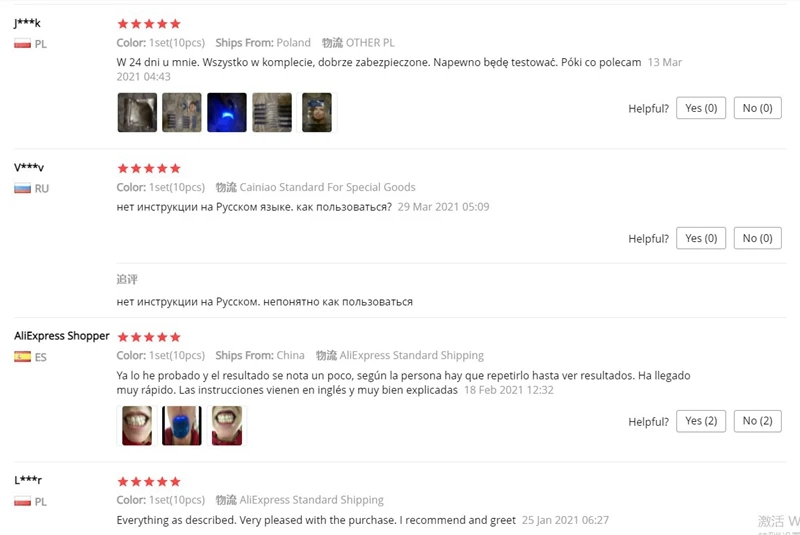The width and height of the screenshot is (800, 535).
Task: Click the star rating on L***r's review
Action: (x=149, y=481)
